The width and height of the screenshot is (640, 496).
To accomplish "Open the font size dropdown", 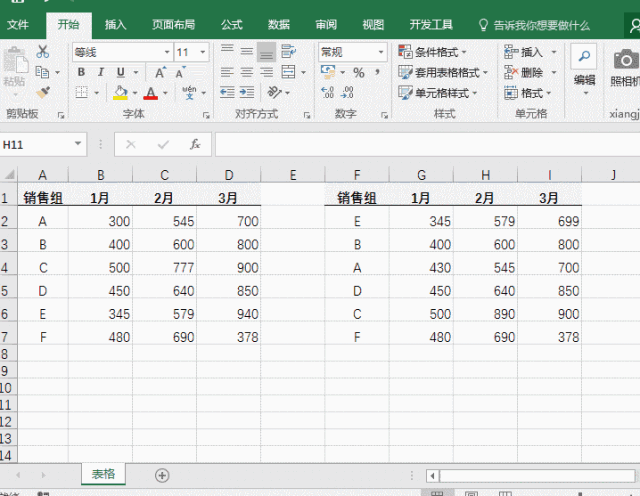I will point(203,52).
